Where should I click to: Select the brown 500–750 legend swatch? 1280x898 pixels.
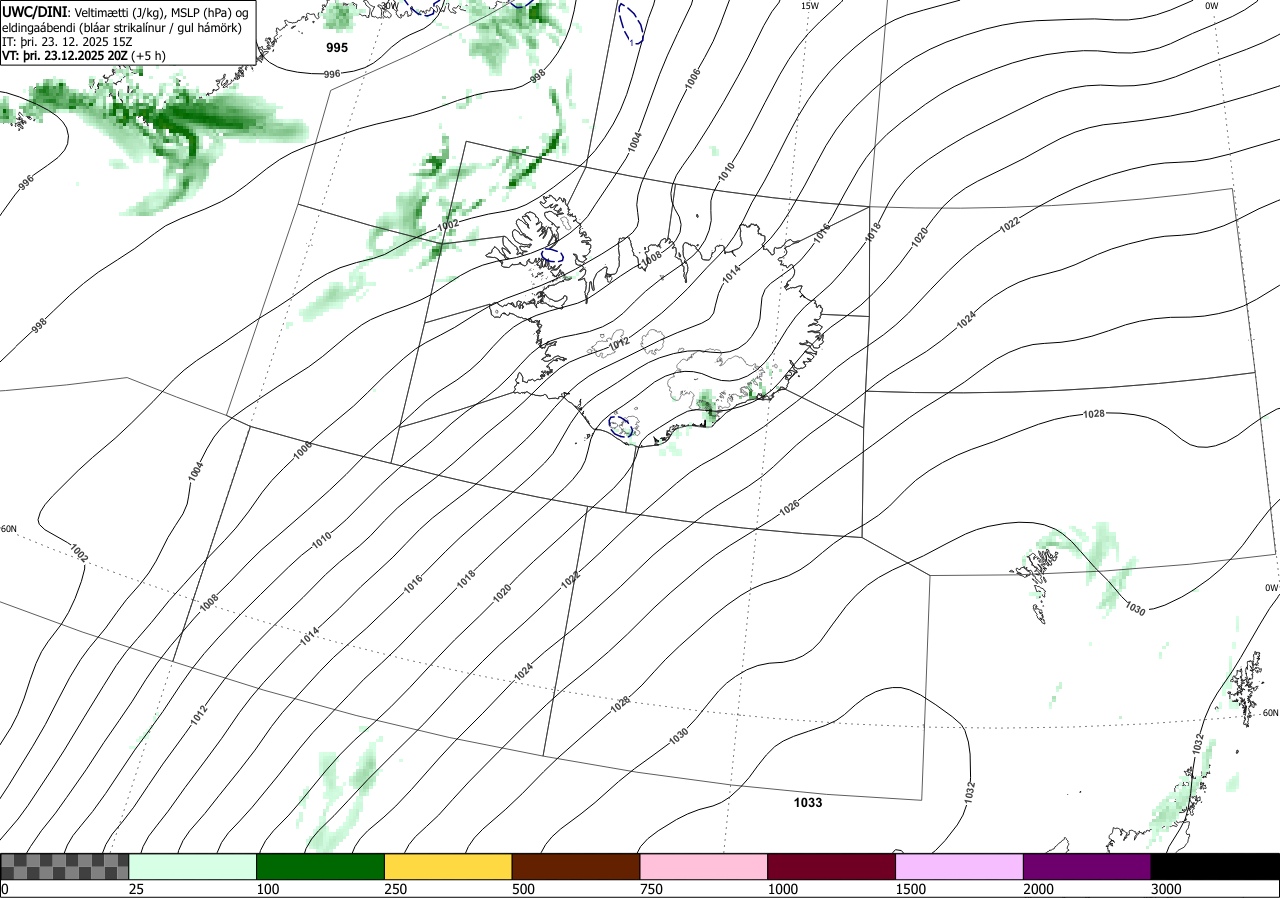(576, 866)
